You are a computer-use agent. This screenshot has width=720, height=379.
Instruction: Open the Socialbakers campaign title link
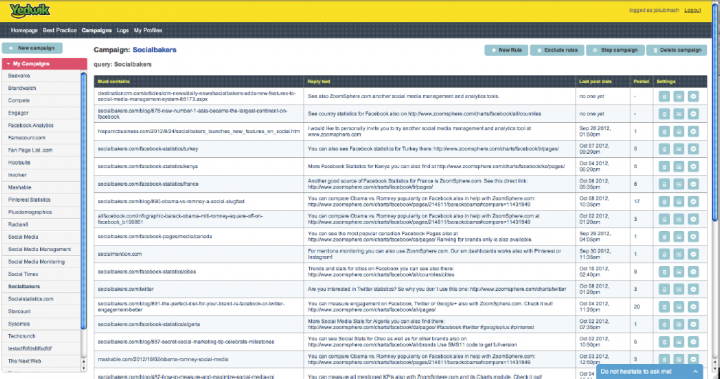click(154, 50)
